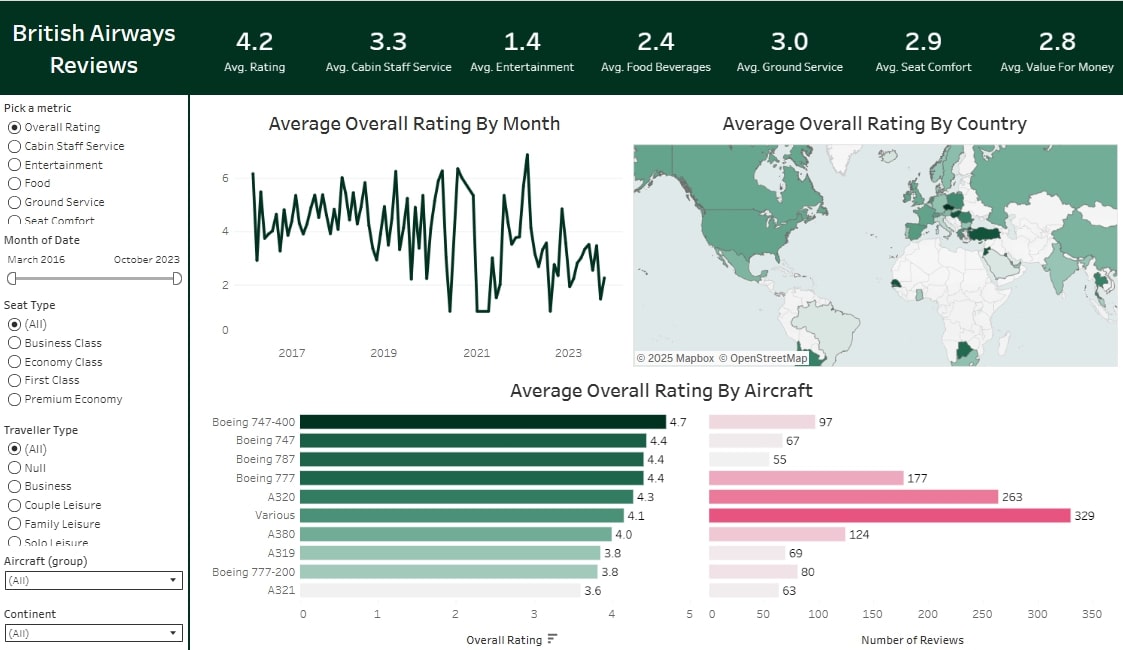Choose Entertainment as the metric

click(x=14, y=165)
